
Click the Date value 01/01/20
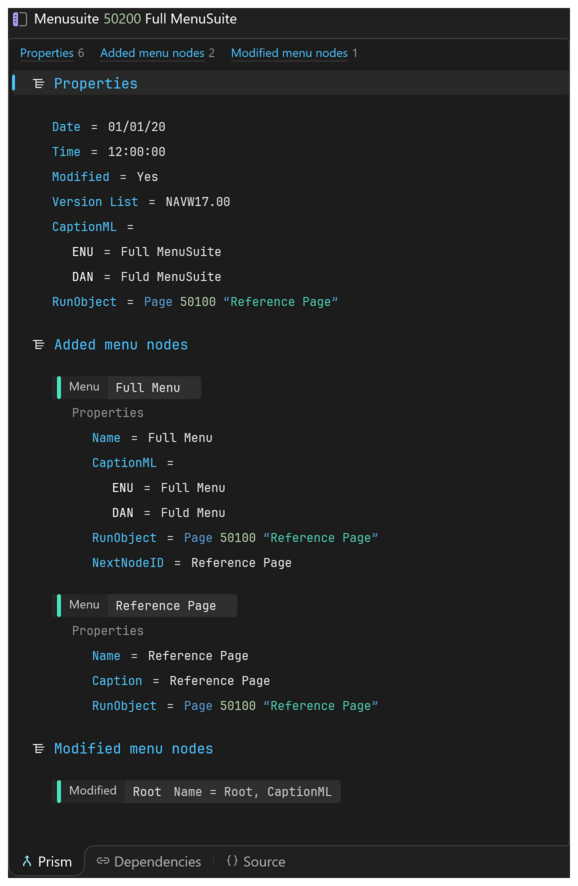(x=137, y=127)
